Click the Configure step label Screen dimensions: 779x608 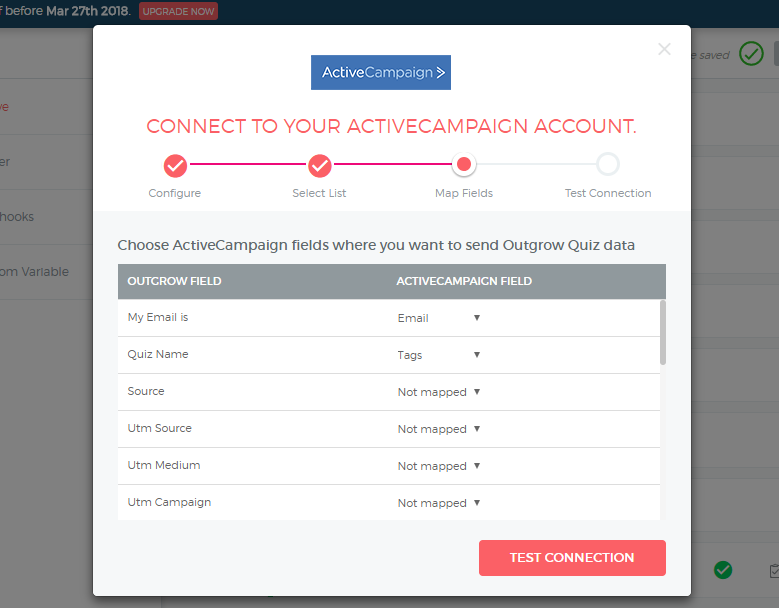click(x=174, y=193)
